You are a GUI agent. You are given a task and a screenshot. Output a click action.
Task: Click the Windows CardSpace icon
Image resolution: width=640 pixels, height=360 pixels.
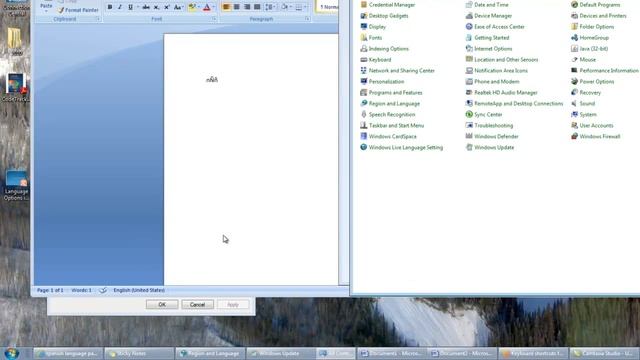pyautogui.click(x=364, y=136)
